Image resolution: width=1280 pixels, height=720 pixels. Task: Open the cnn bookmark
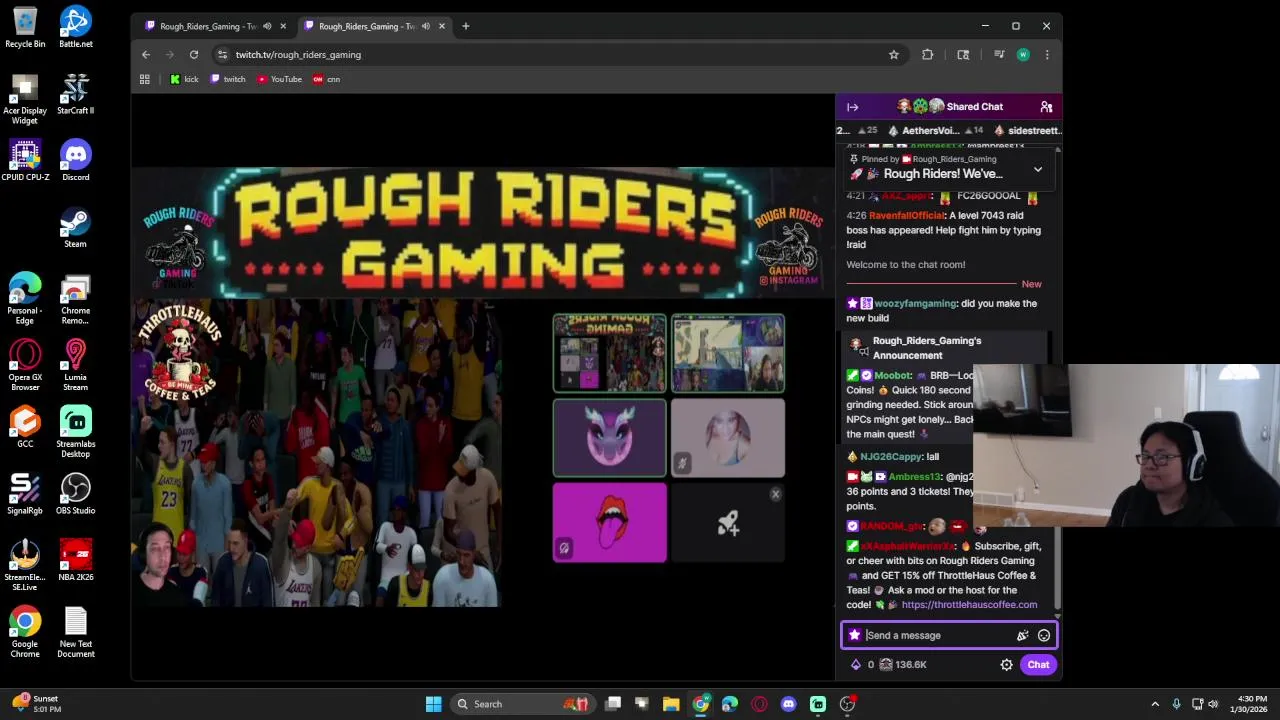327,79
